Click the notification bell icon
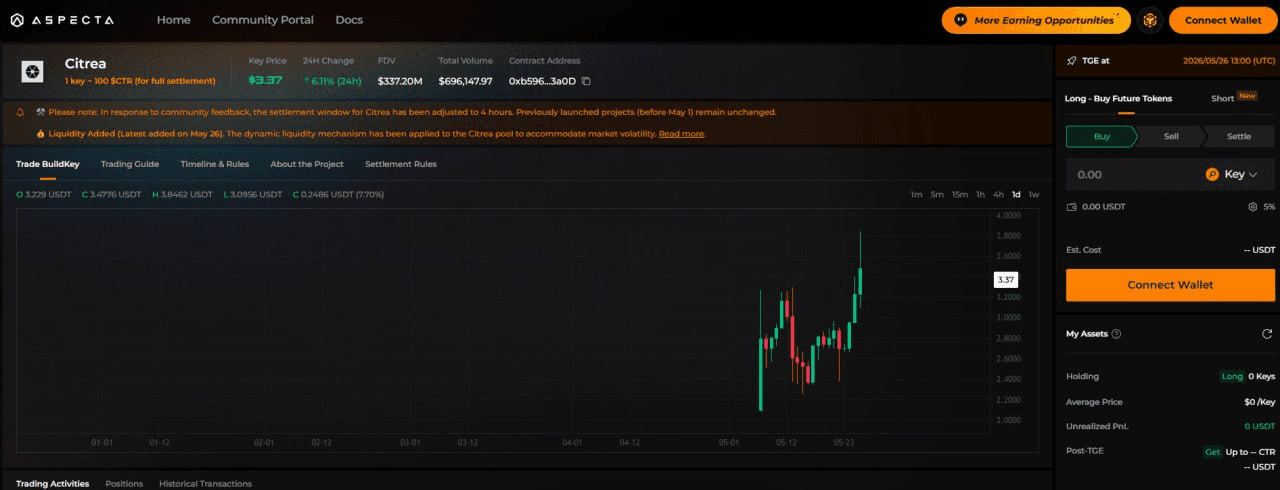Viewport: 1280px width, 490px height. point(20,112)
